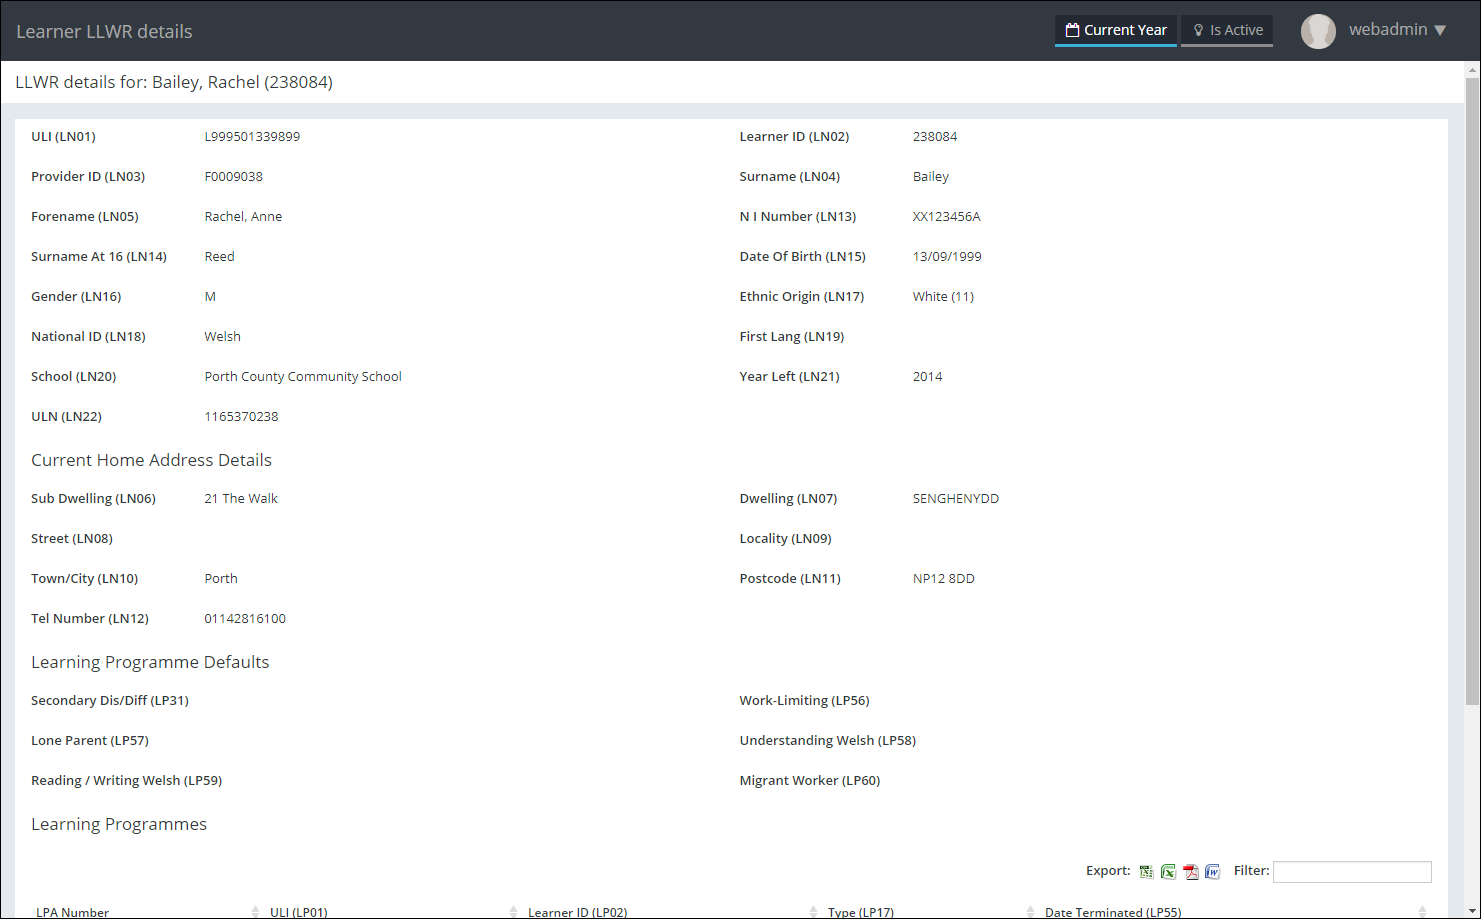
Task: Click the vertical scrollbar thumb
Action: [1472, 390]
